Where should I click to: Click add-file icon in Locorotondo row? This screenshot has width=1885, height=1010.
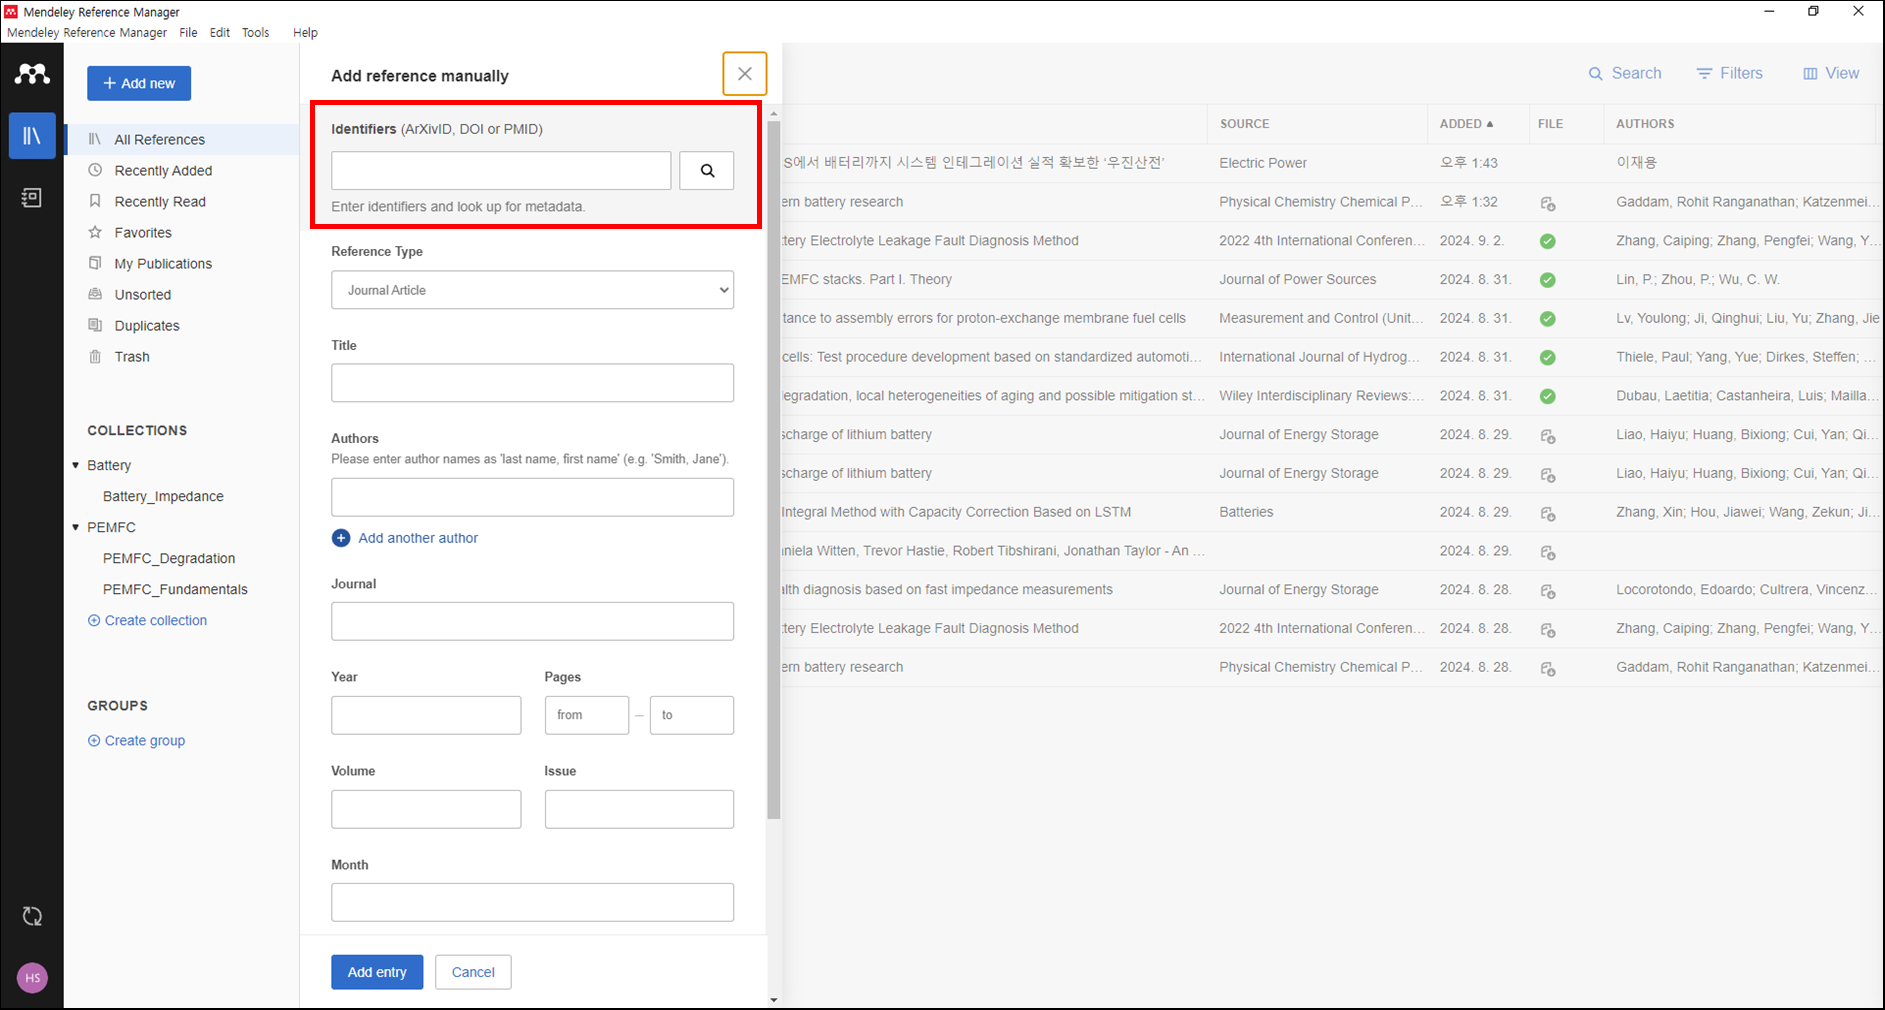click(x=1548, y=591)
